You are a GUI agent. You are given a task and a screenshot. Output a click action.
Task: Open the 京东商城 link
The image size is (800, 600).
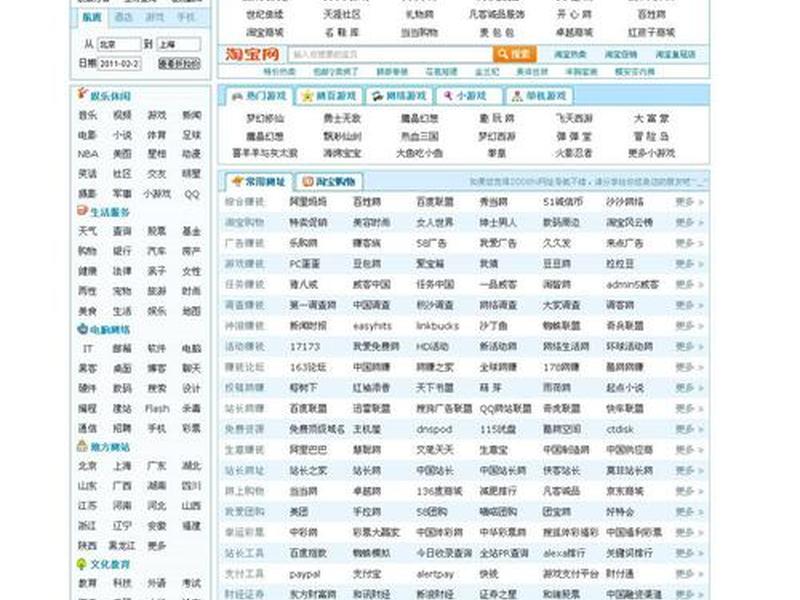(x=625, y=491)
